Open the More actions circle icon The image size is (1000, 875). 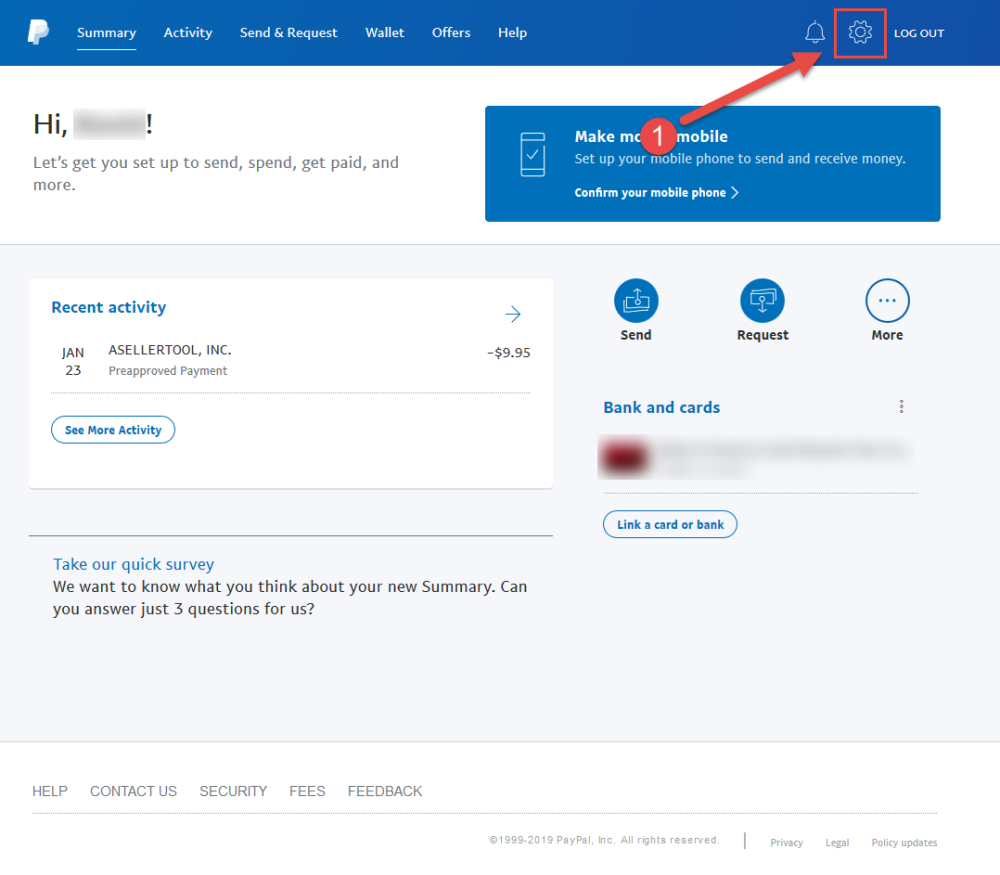coord(887,300)
